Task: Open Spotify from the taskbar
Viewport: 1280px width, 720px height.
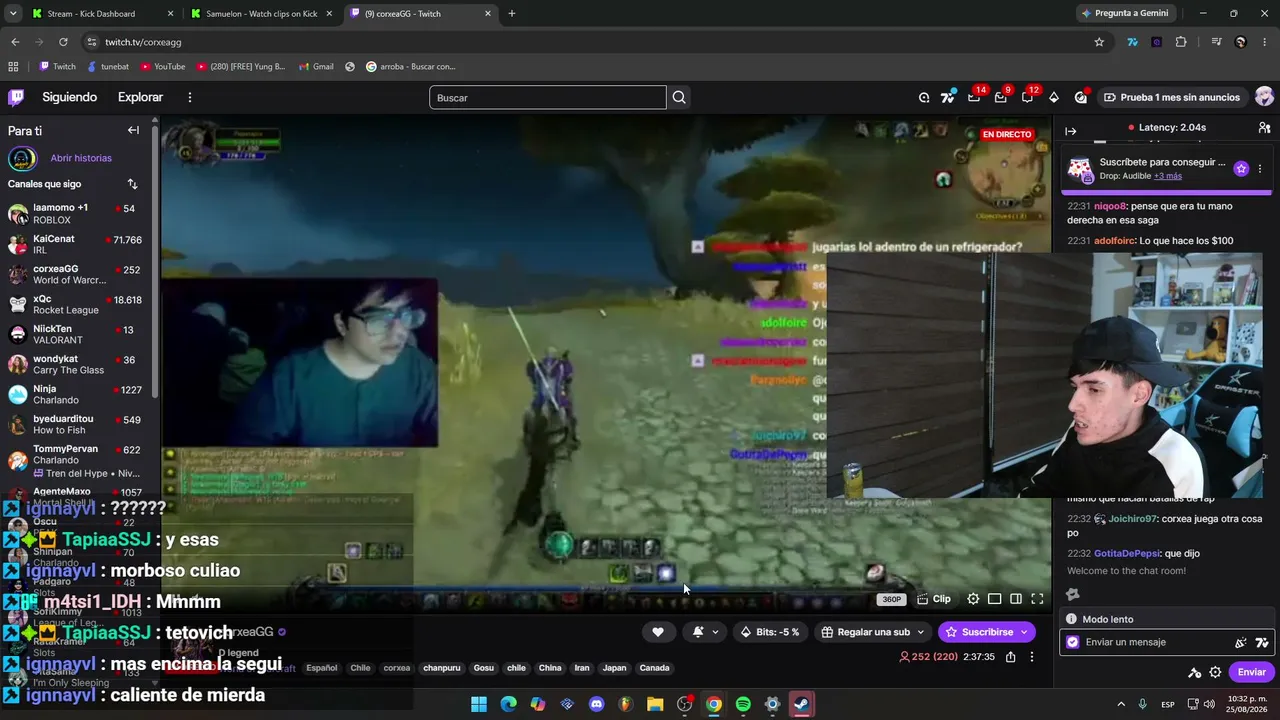Action: pyautogui.click(x=743, y=704)
